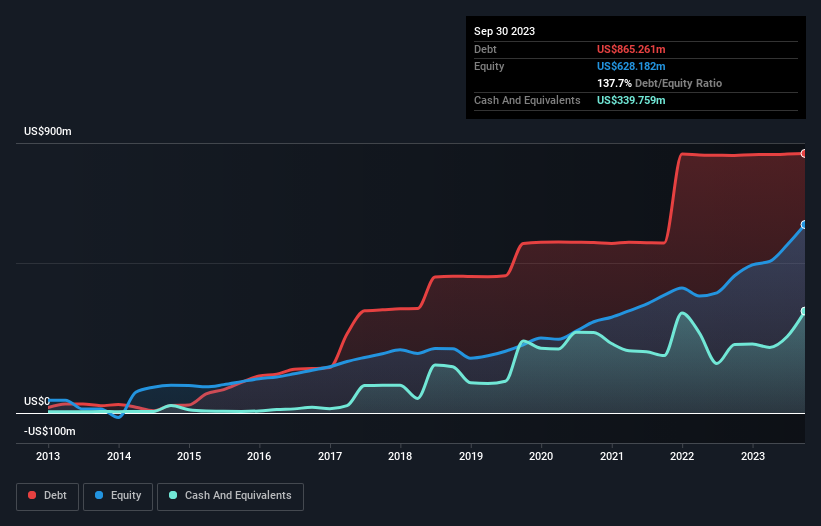Select the 2015 x-axis label
The image size is (821, 526).
tap(189, 456)
